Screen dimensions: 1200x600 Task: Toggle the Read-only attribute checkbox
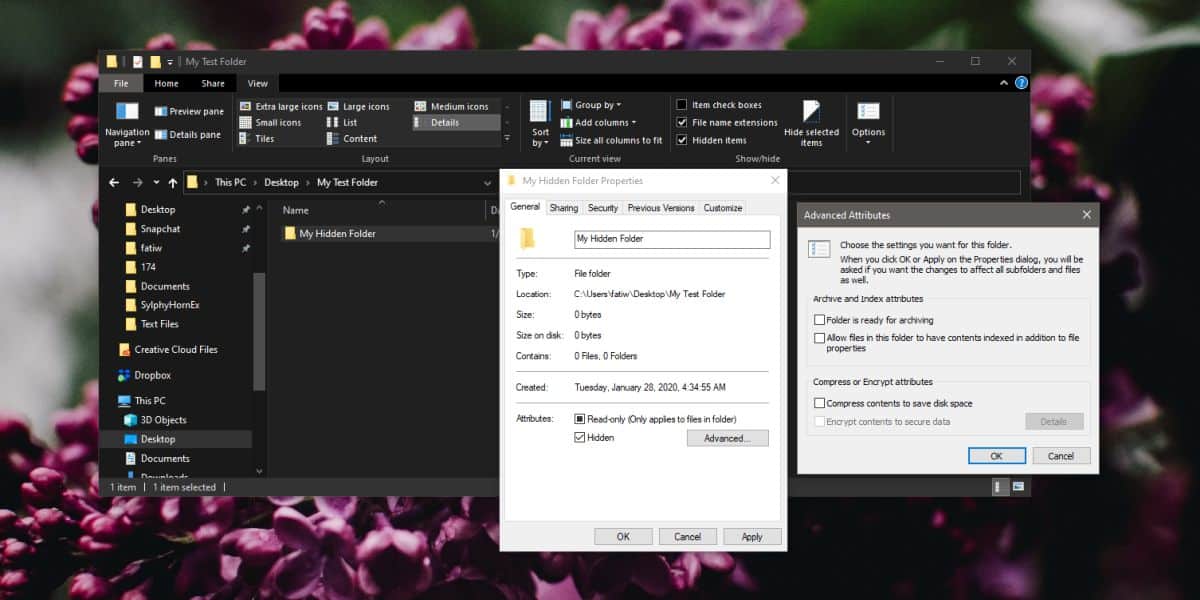579,419
